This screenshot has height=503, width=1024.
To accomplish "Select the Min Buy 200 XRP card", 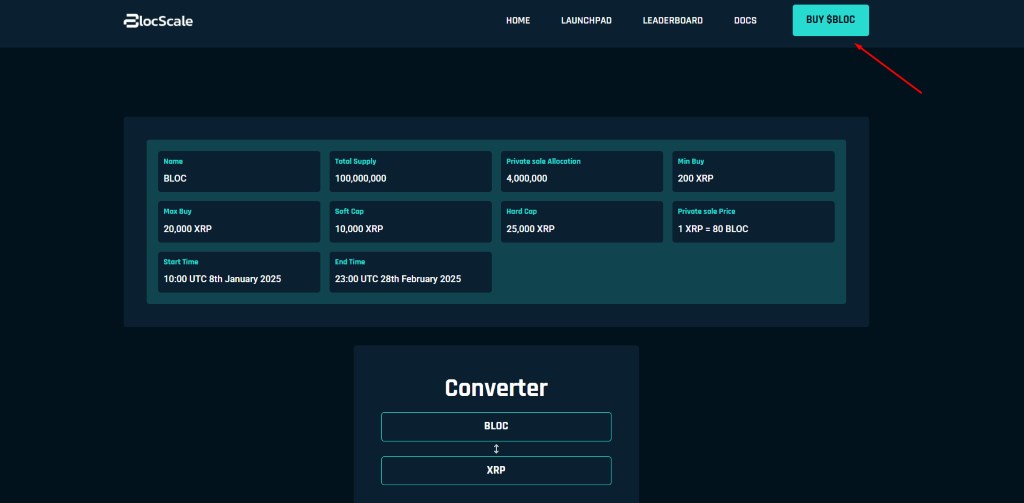I will tap(753, 171).
